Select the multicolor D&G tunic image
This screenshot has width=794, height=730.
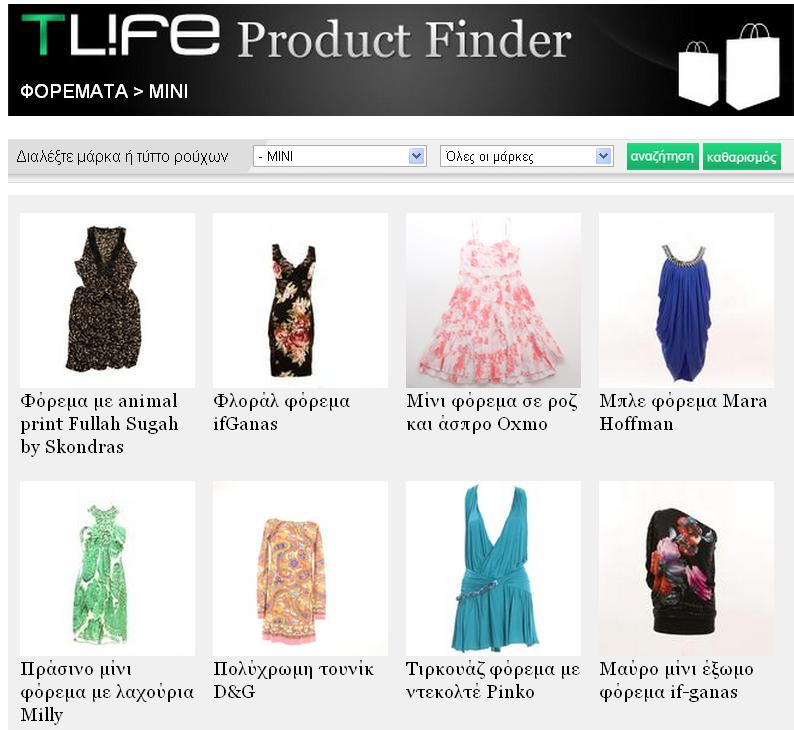point(300,568)
